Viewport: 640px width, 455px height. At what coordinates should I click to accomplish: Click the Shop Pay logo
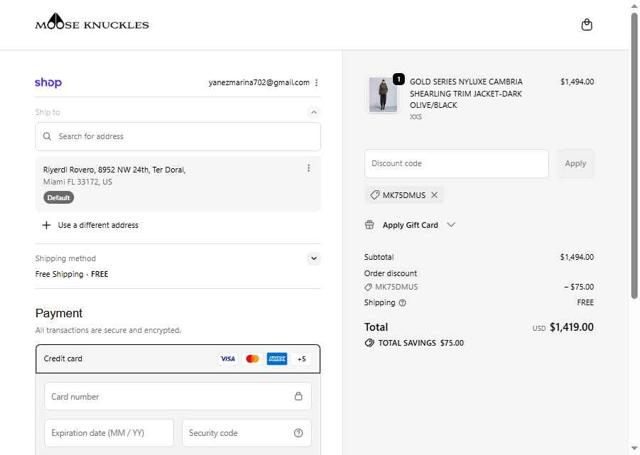48,83
